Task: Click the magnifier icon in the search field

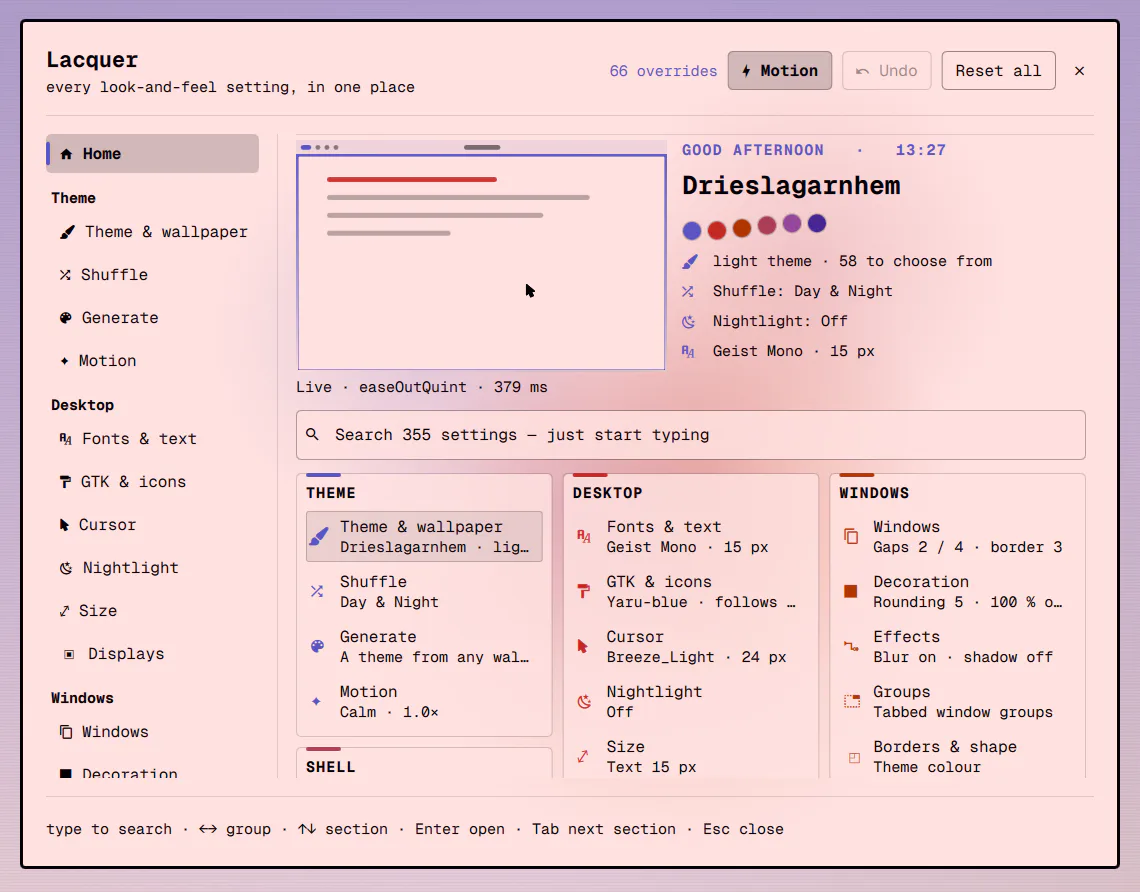Action: point(313,435)
